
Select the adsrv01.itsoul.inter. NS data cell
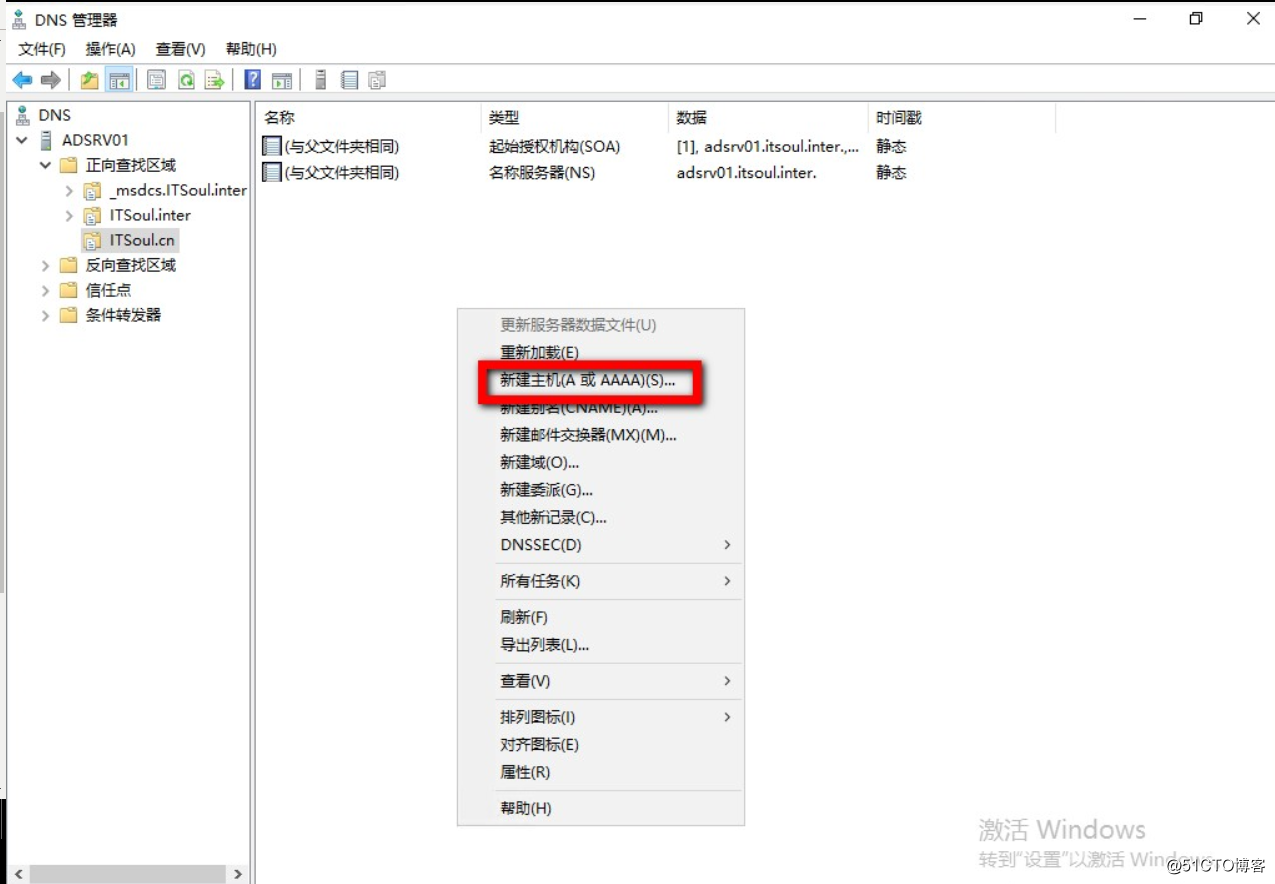[747, 172]
